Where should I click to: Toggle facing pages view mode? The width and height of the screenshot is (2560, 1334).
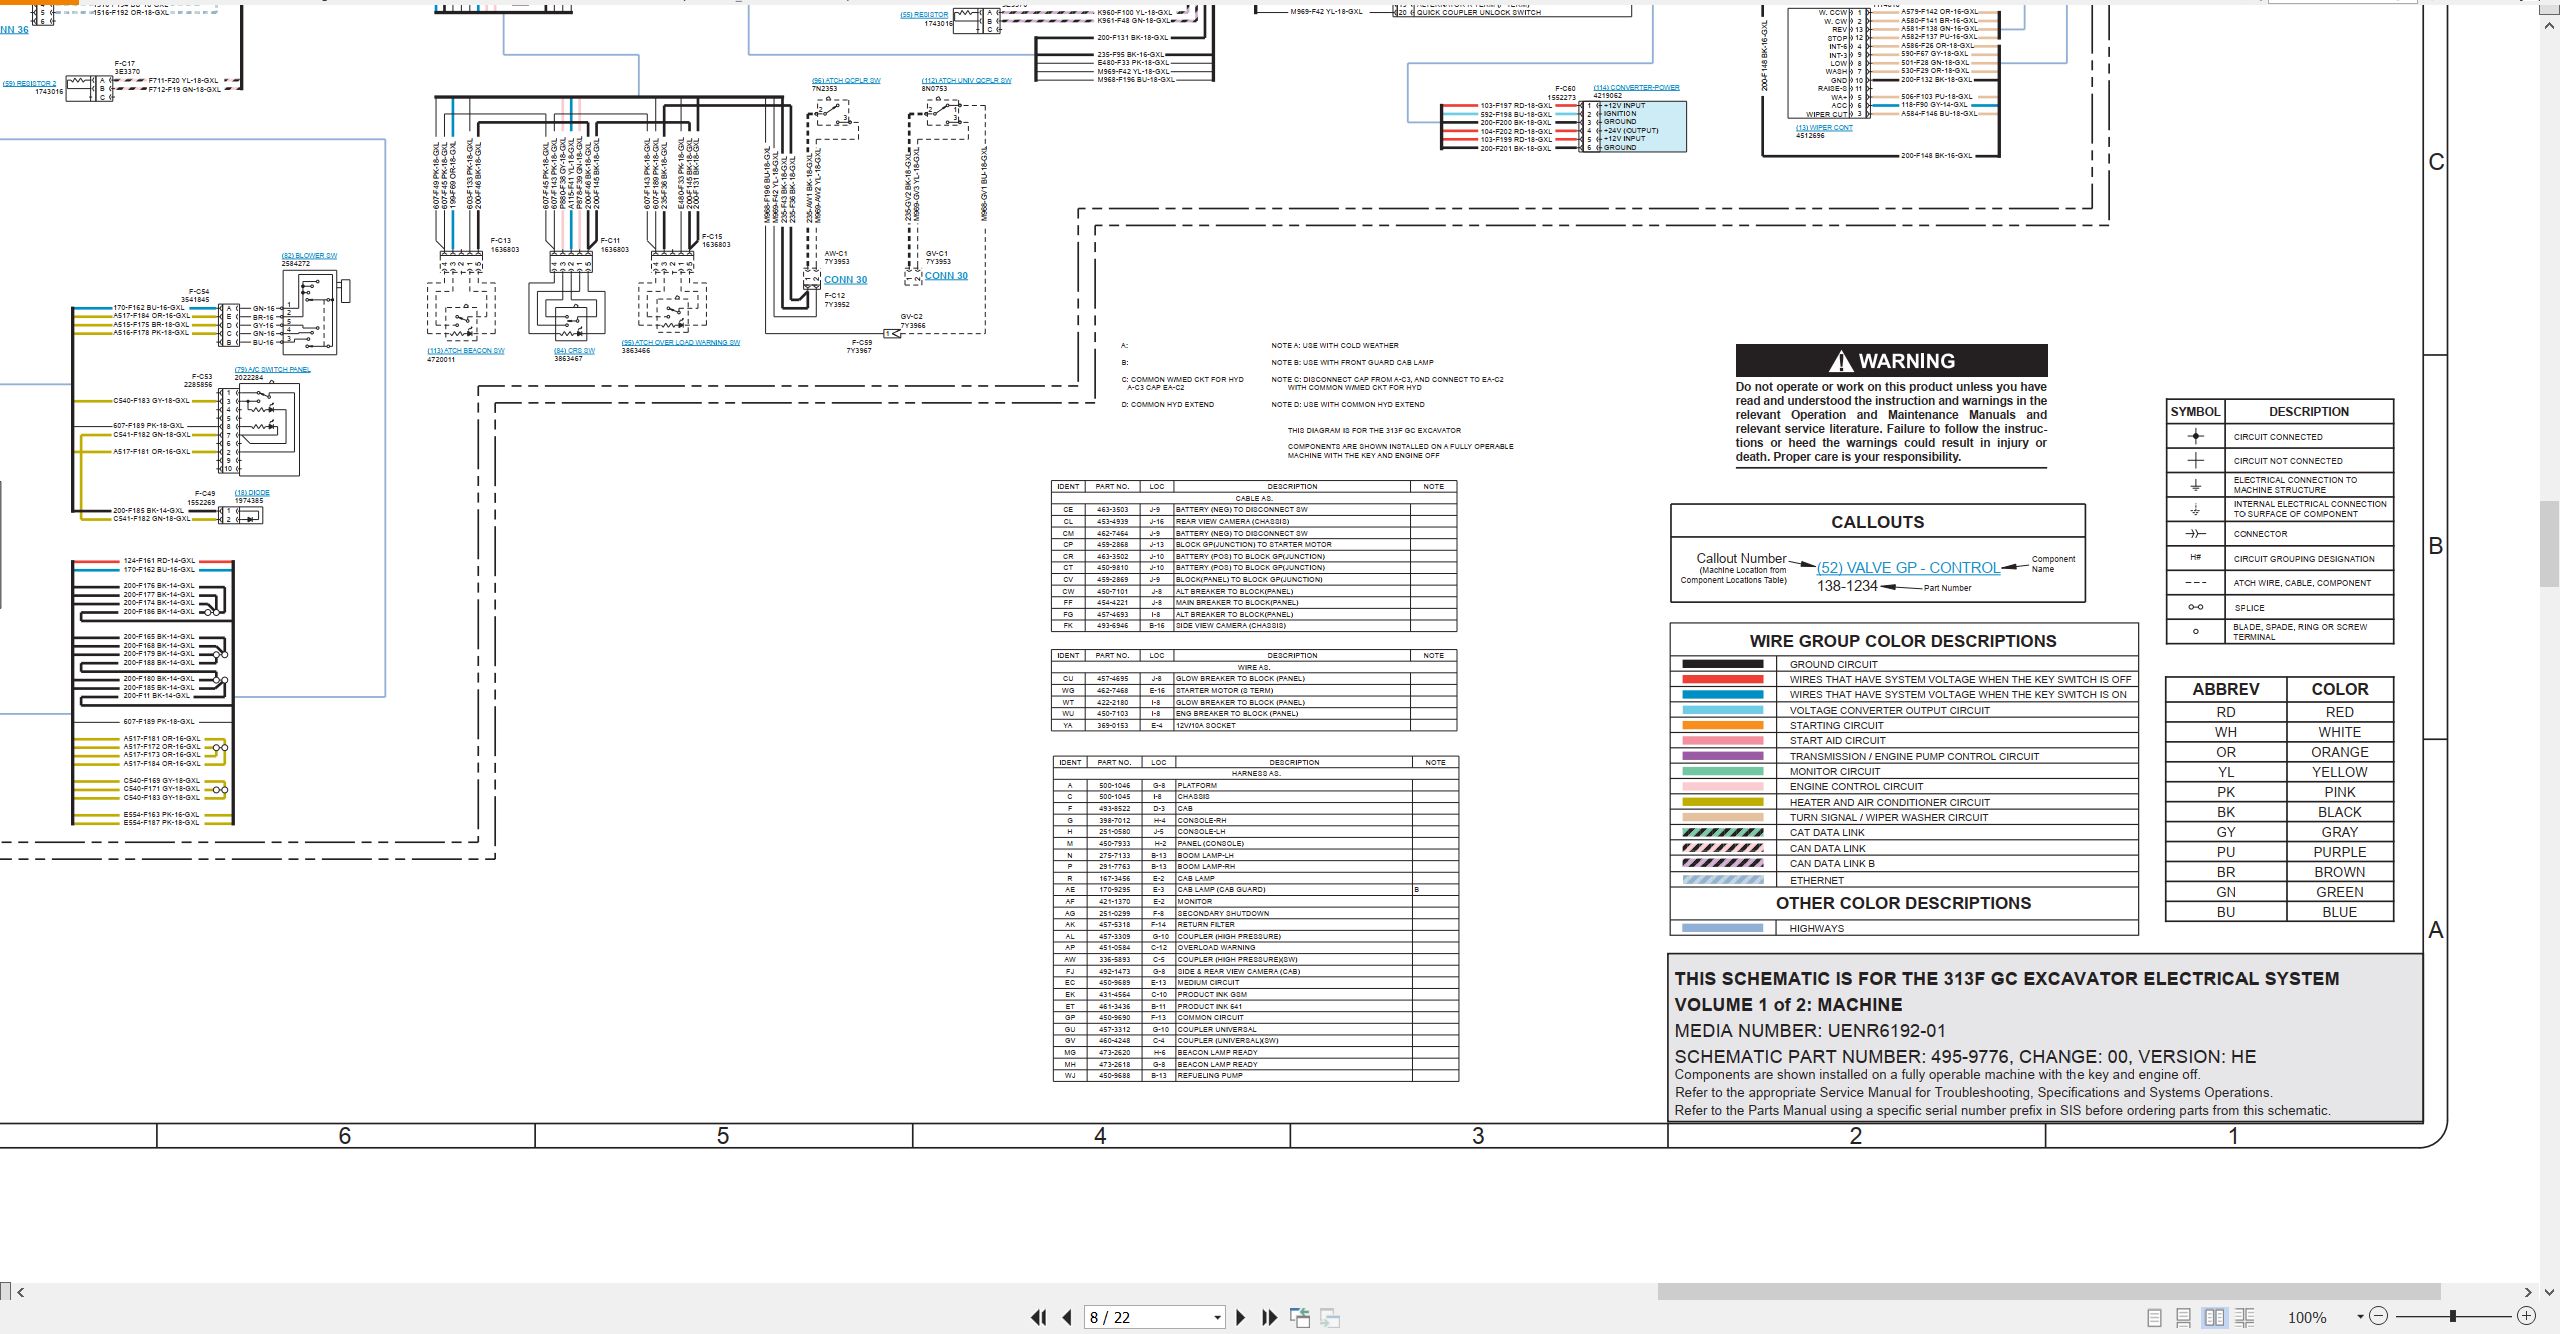coord(2215,1318)
